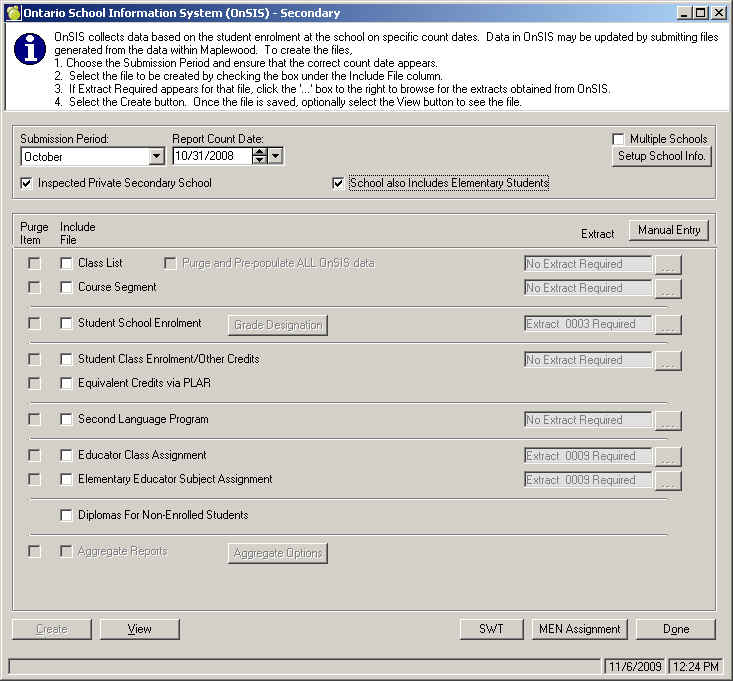
Task: Uncheck Inspected Private Secondary School
Action: (27, 184)
